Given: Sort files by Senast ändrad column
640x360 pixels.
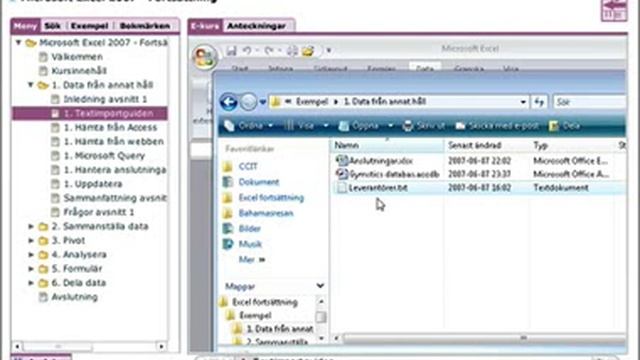Looking at the screenshot, I should [x=487, y=145].
